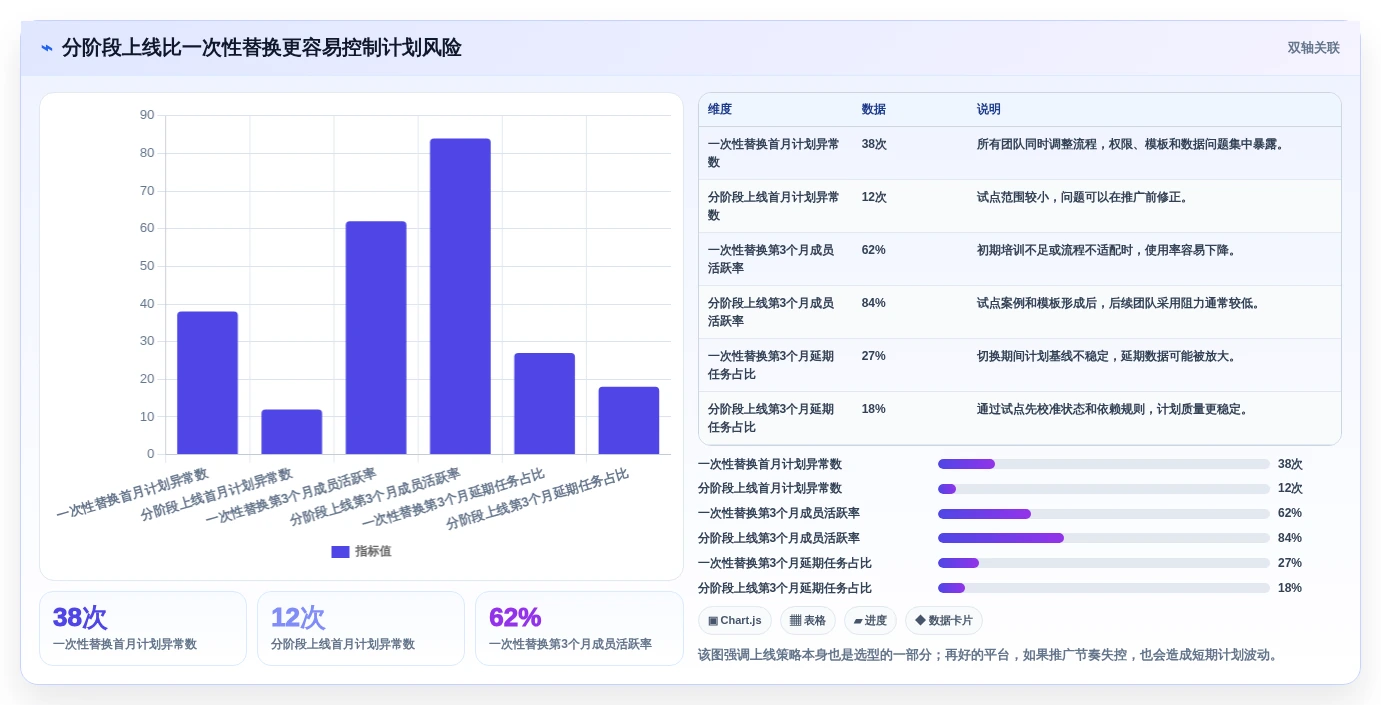Click table cell 84%

pos(874,303)
